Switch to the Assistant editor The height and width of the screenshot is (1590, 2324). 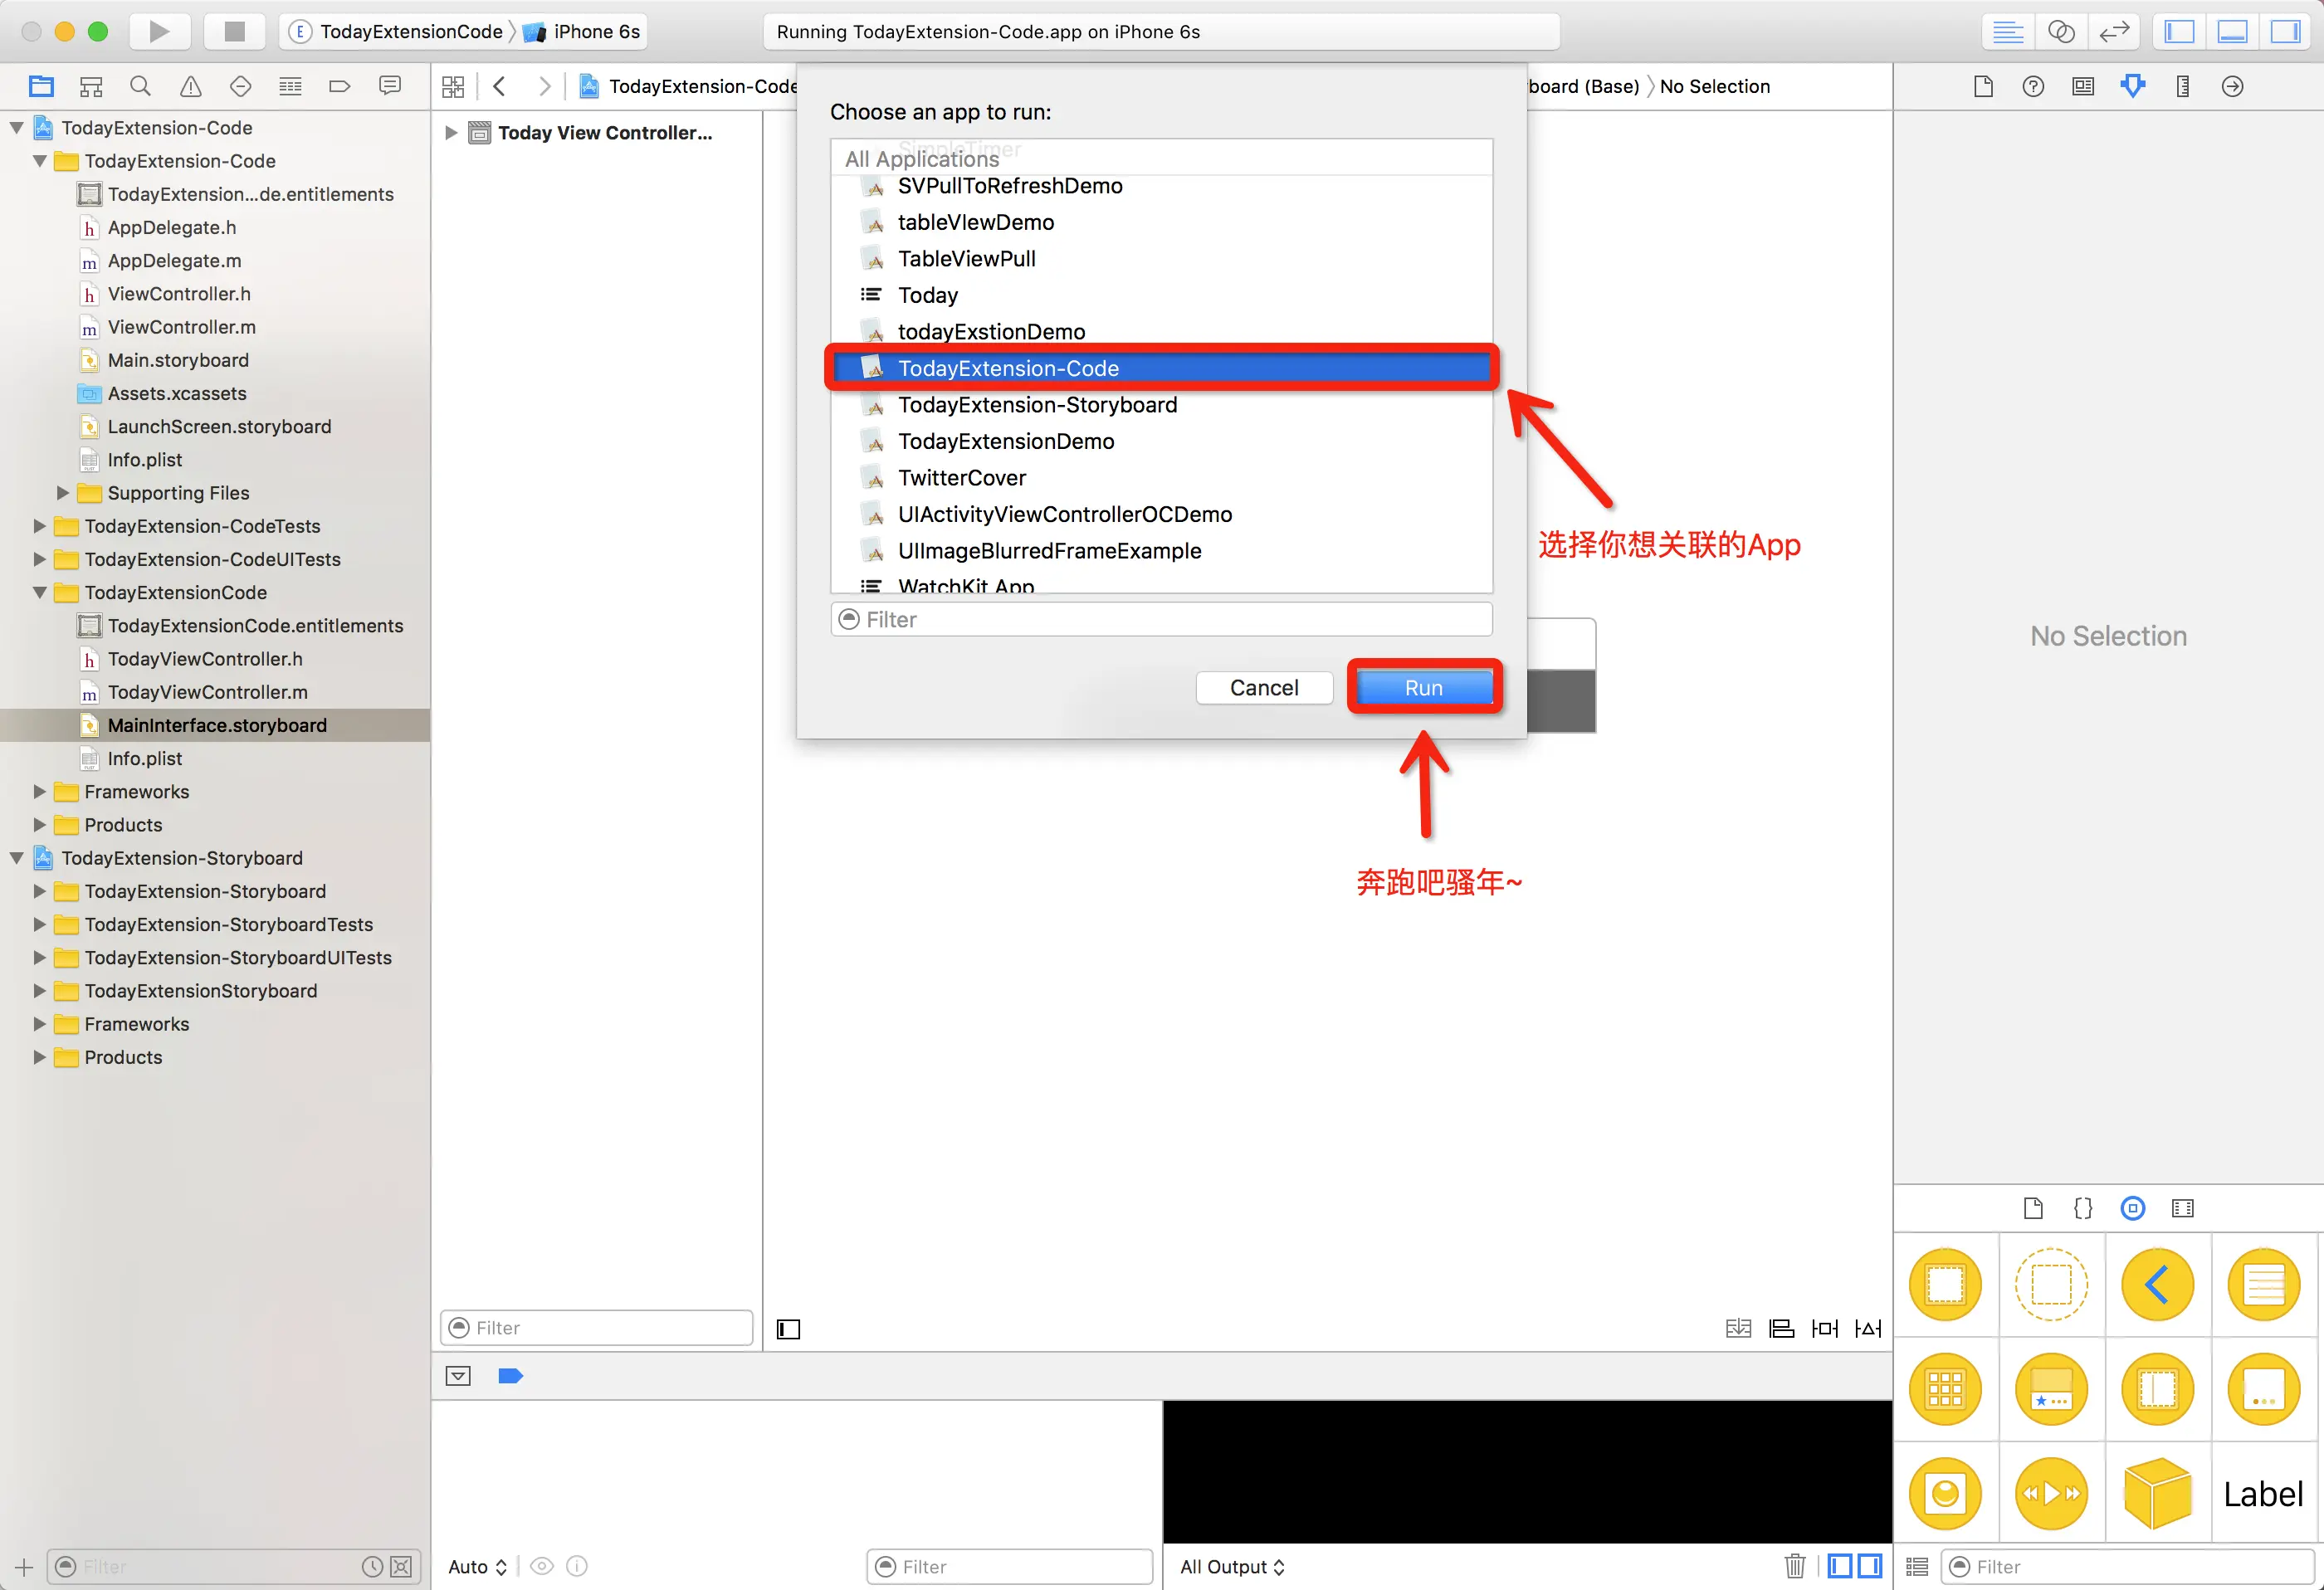[2060, 31]
